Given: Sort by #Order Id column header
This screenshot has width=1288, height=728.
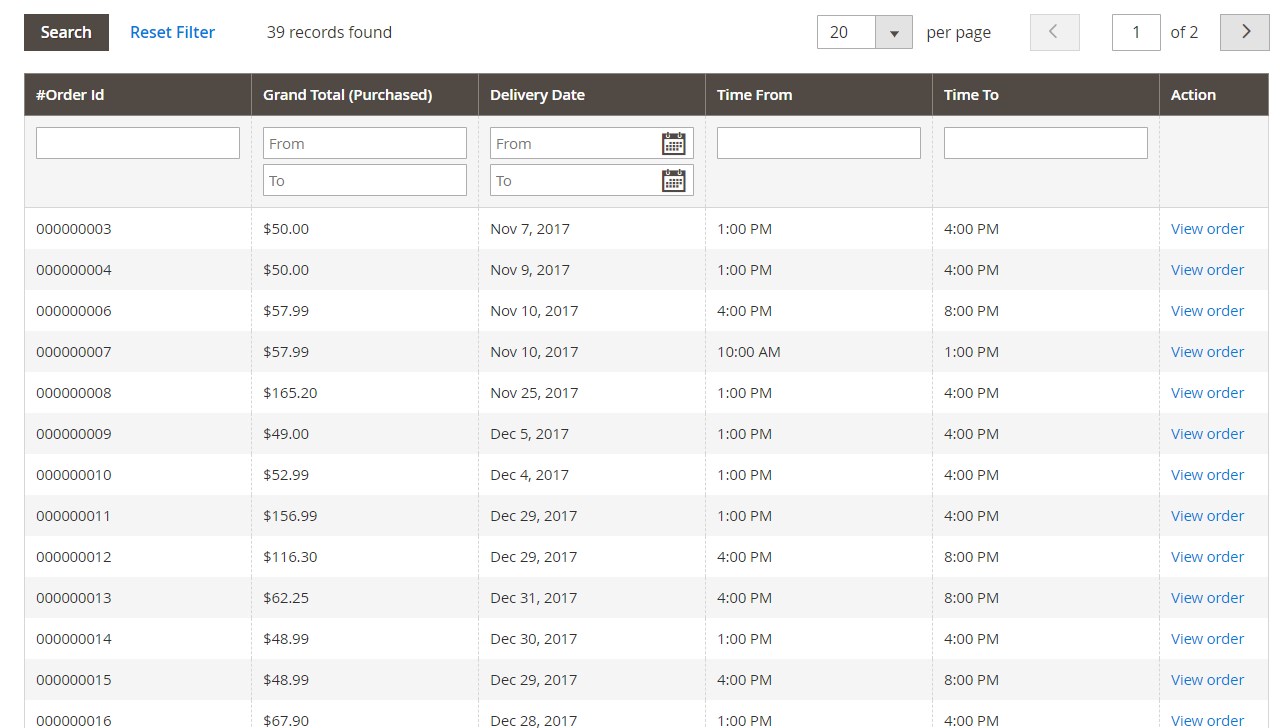Looking at the screenshot, I should coord(70,95).
